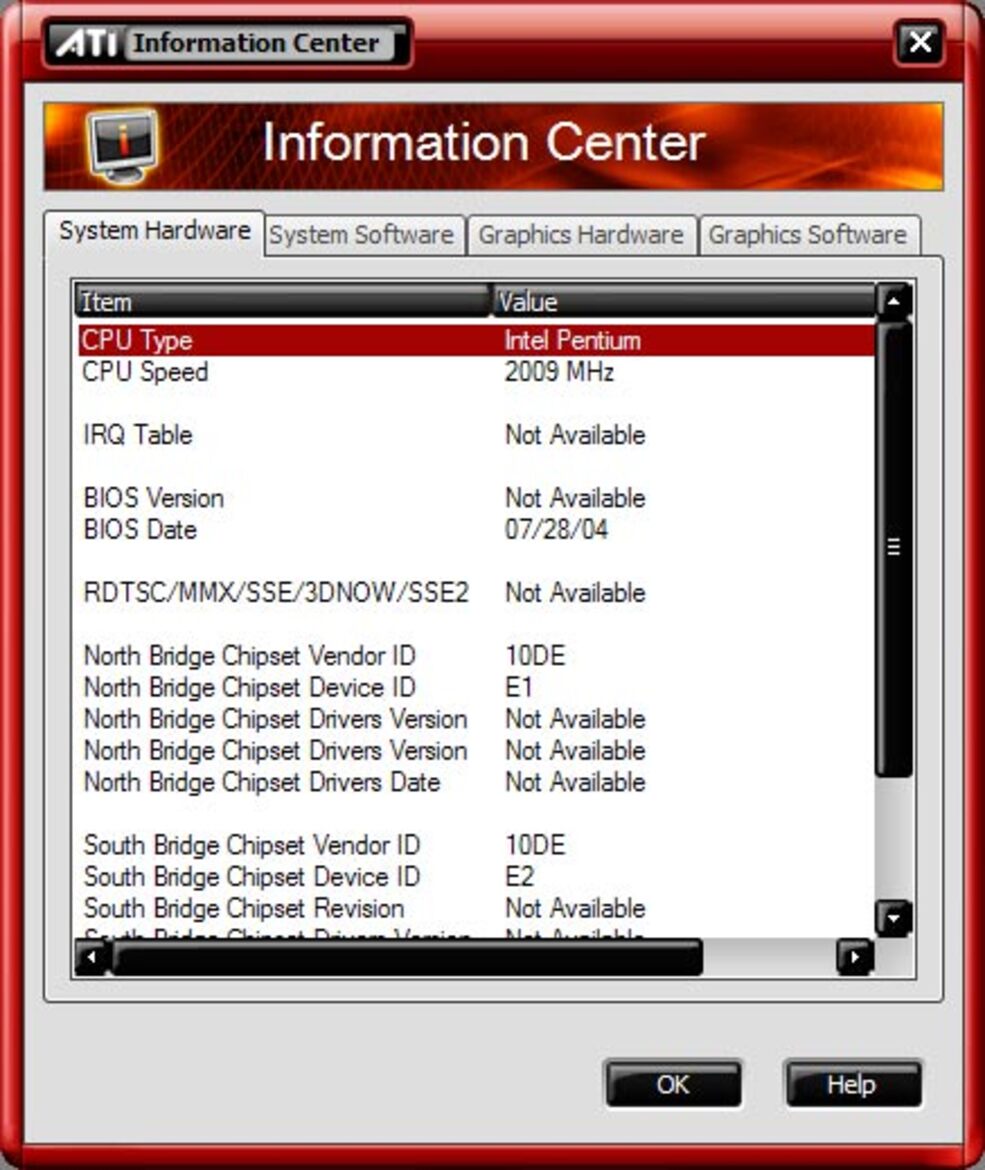985x1170 pixels.
Task: Select North Bridge Chipset Vendor ID row
Action: tap(476, 656)
